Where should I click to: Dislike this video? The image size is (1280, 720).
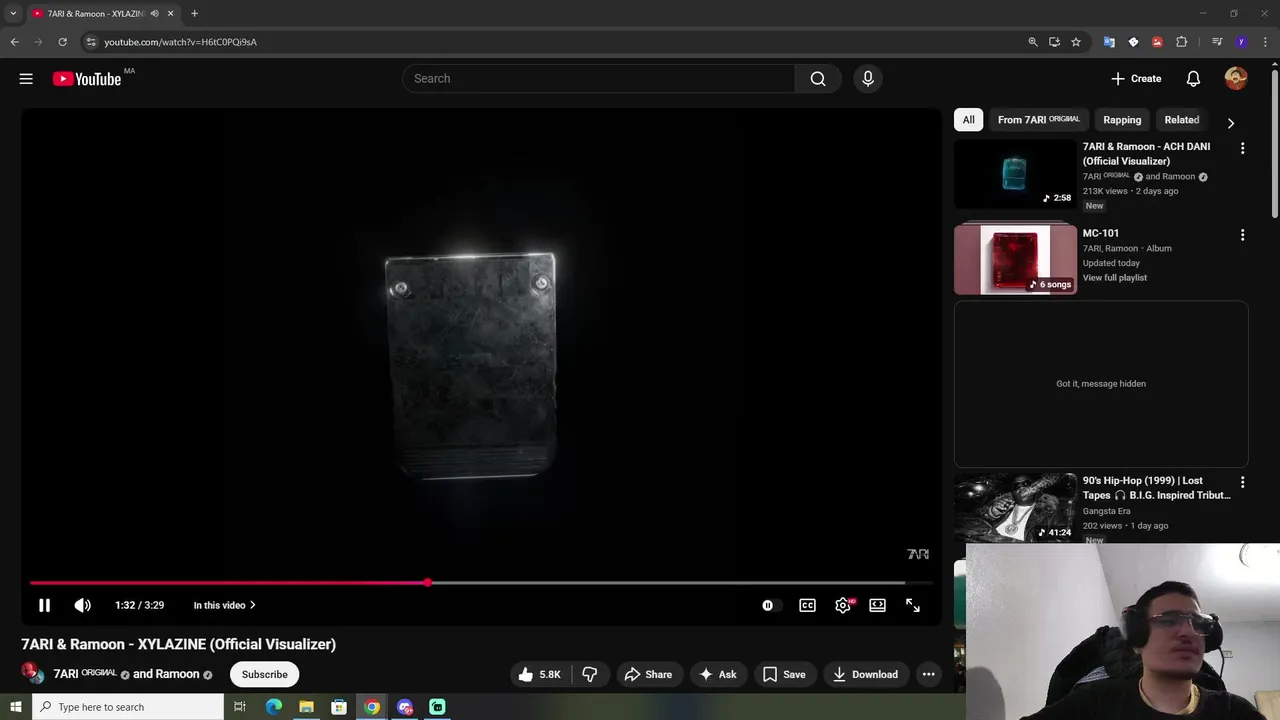pos(590,674)
